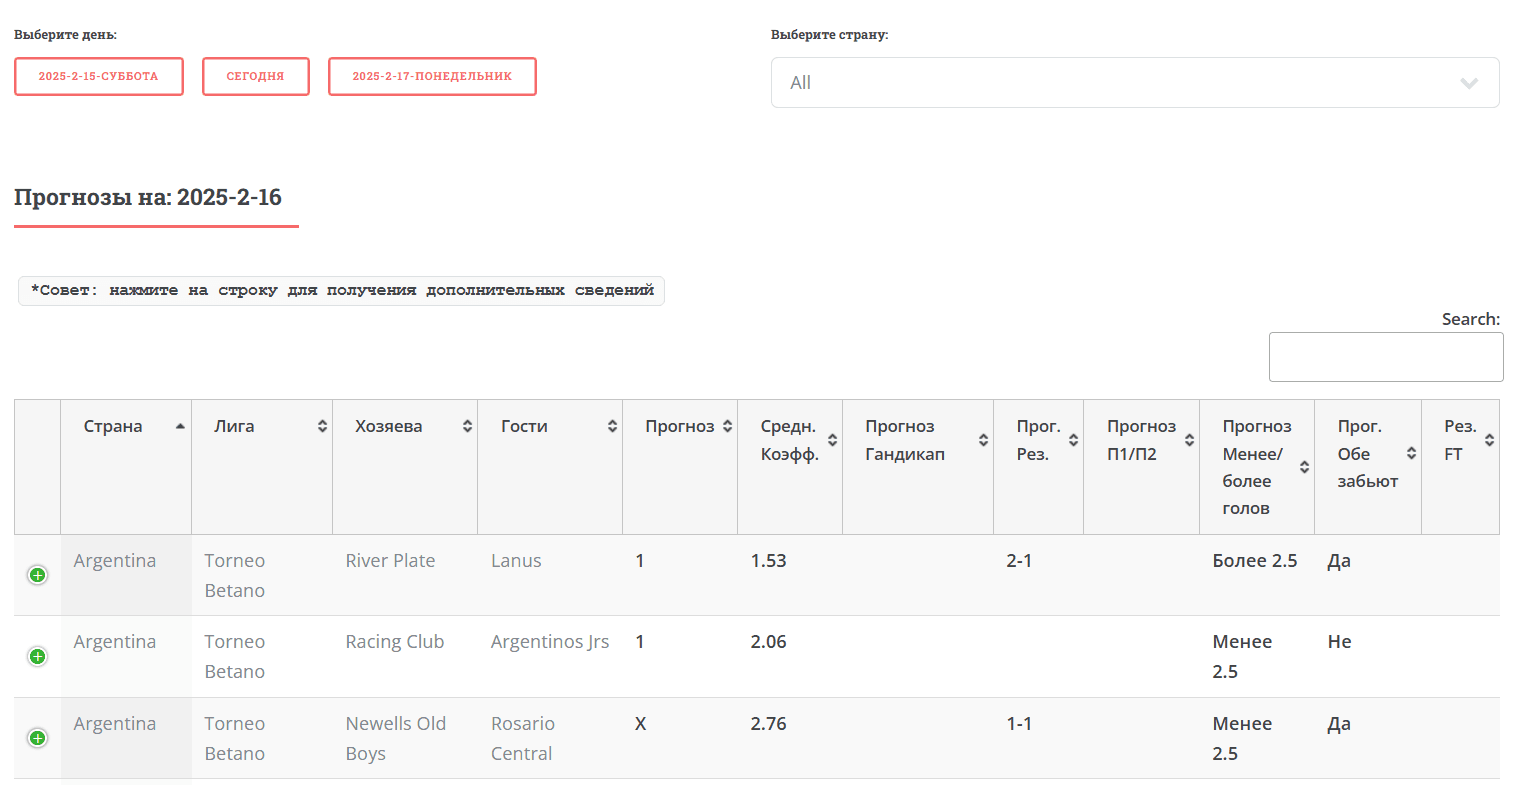Sort table by Прогноз П1/П2 column

coord(1142,467)
